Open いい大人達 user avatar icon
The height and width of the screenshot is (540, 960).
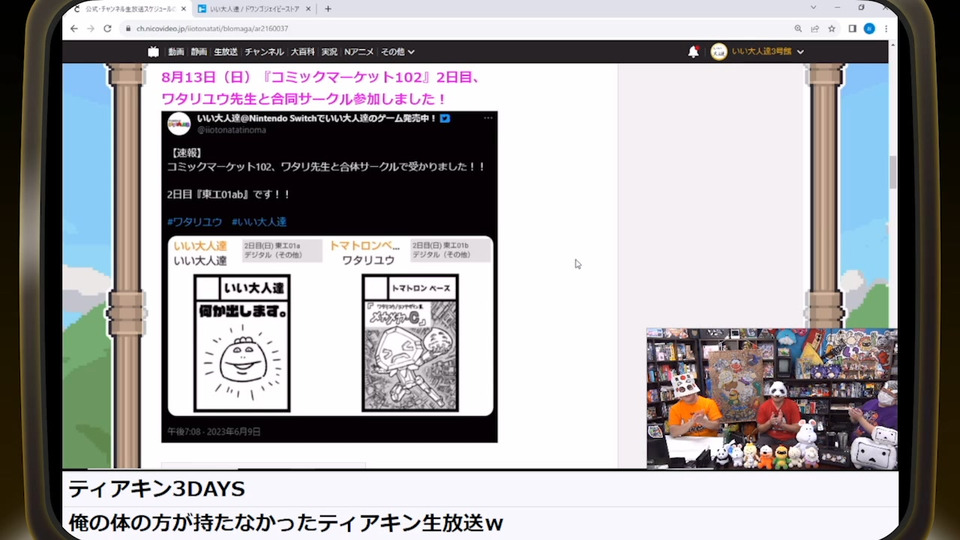[719, 52]
